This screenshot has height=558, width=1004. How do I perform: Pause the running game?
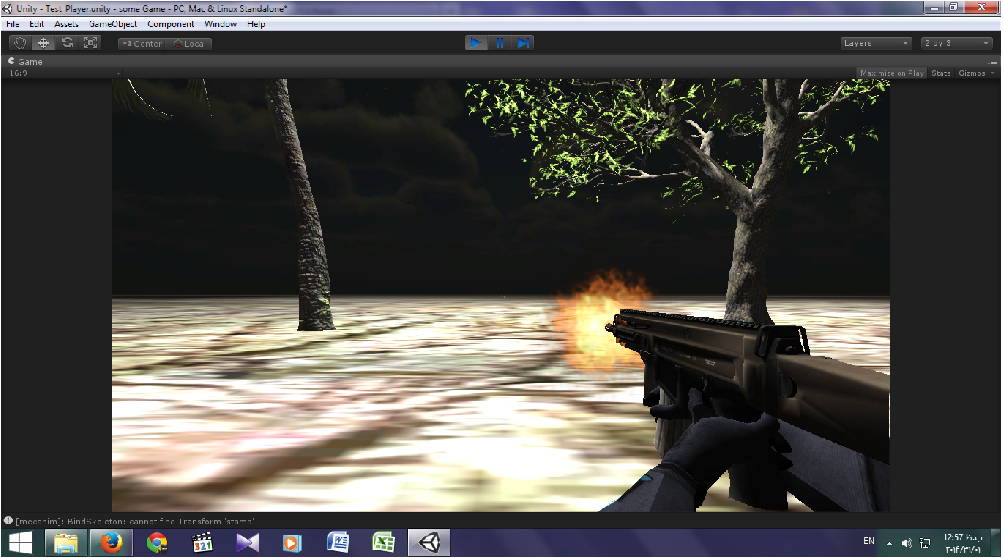coord(500,43)
